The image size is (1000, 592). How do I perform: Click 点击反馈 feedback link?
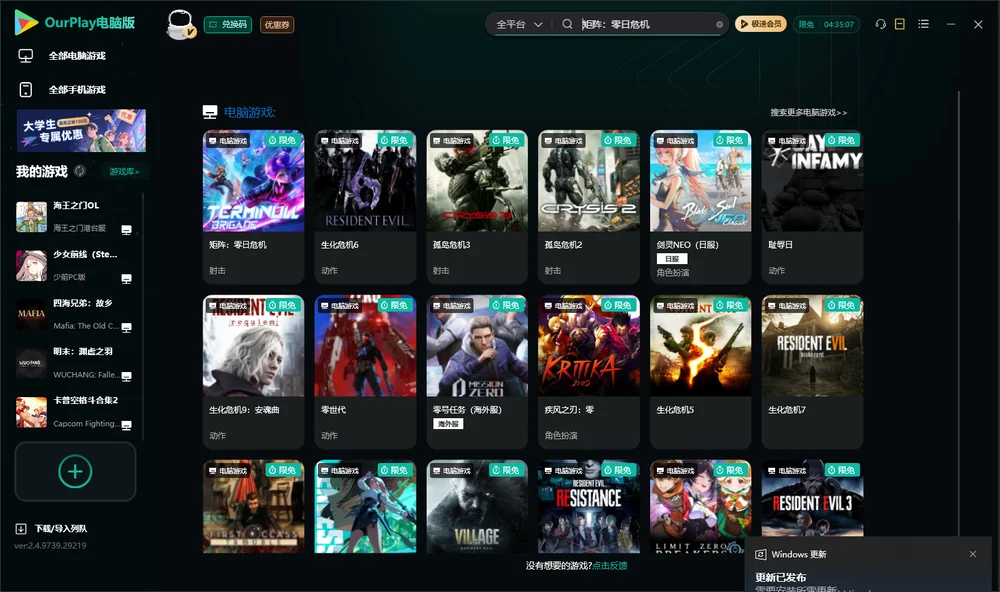[x=610, y=565]
